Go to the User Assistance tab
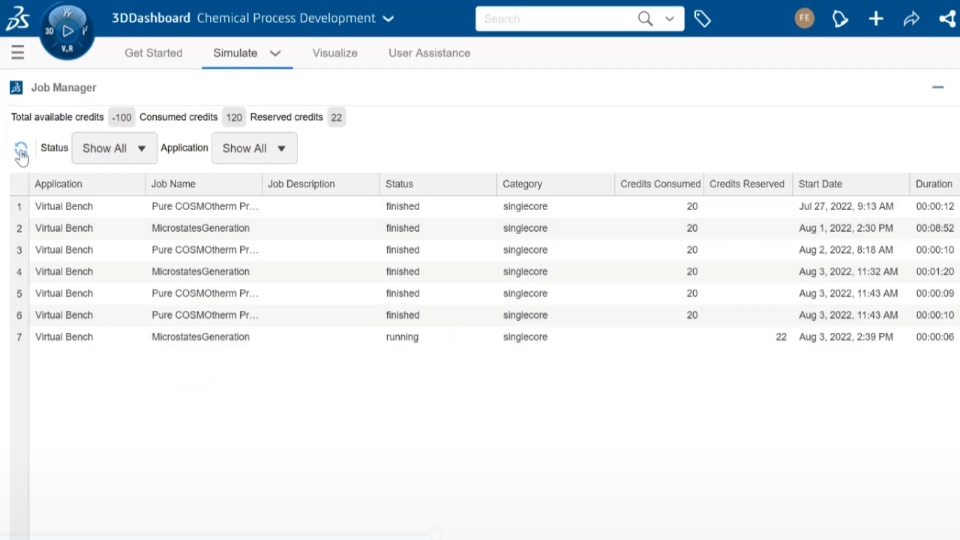This screenshot has width=960, height=540. coord(429,53)
